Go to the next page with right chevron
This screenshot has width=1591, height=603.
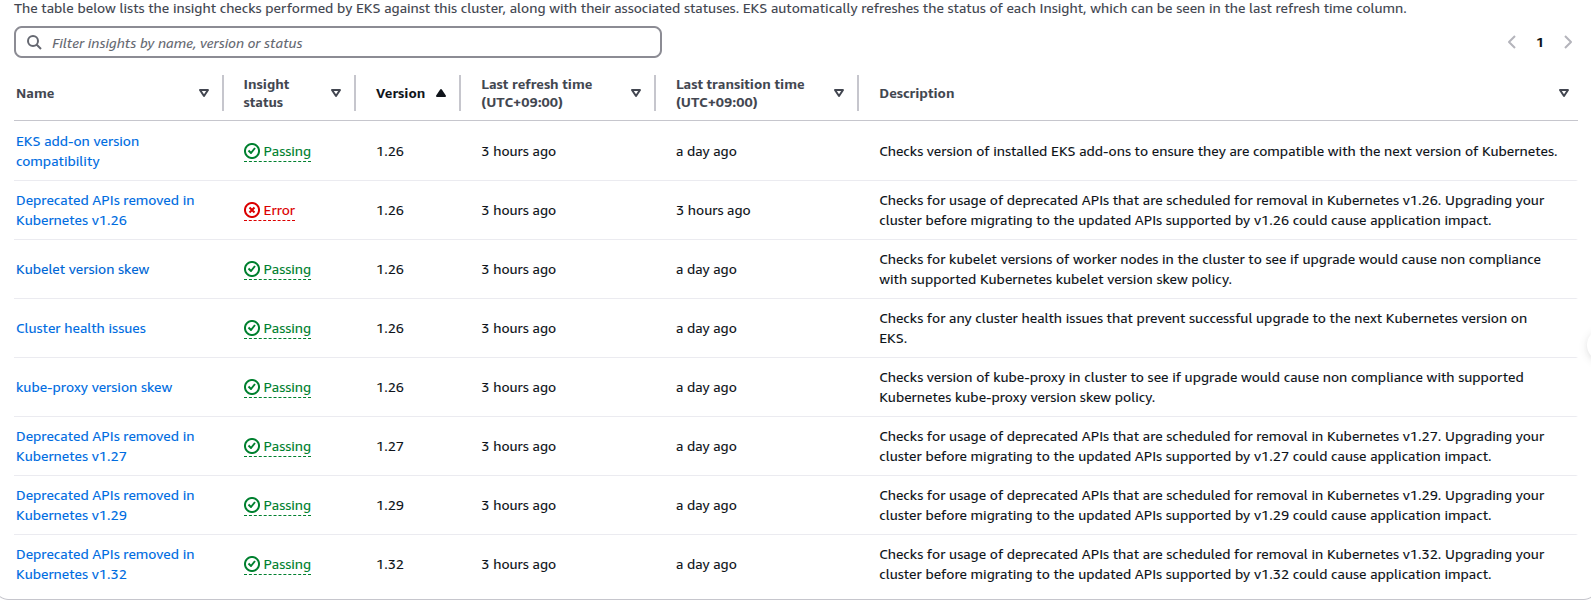1568,42
